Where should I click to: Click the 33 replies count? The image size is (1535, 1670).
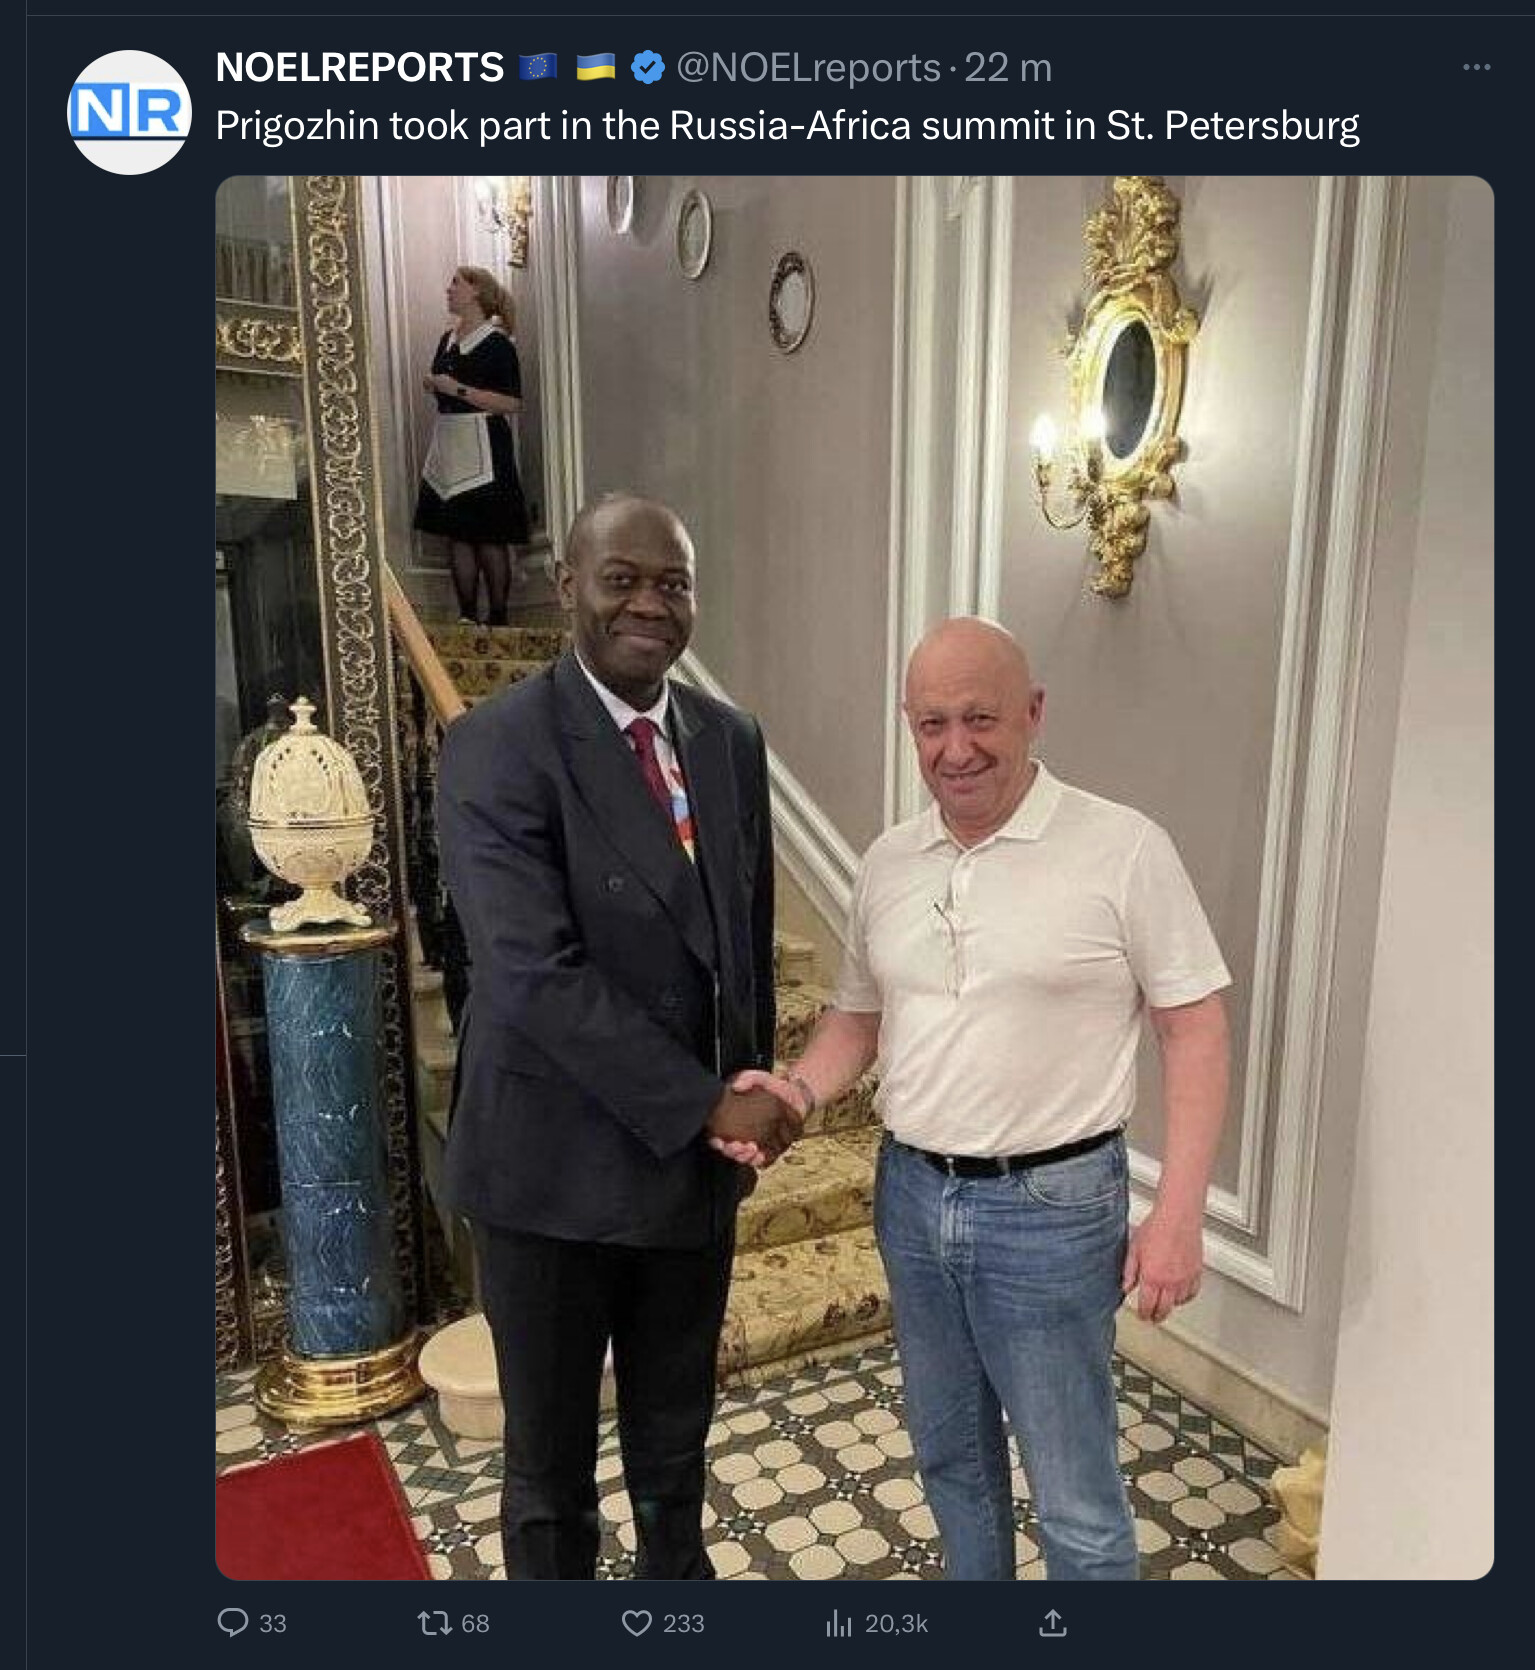coord(273,1623)
